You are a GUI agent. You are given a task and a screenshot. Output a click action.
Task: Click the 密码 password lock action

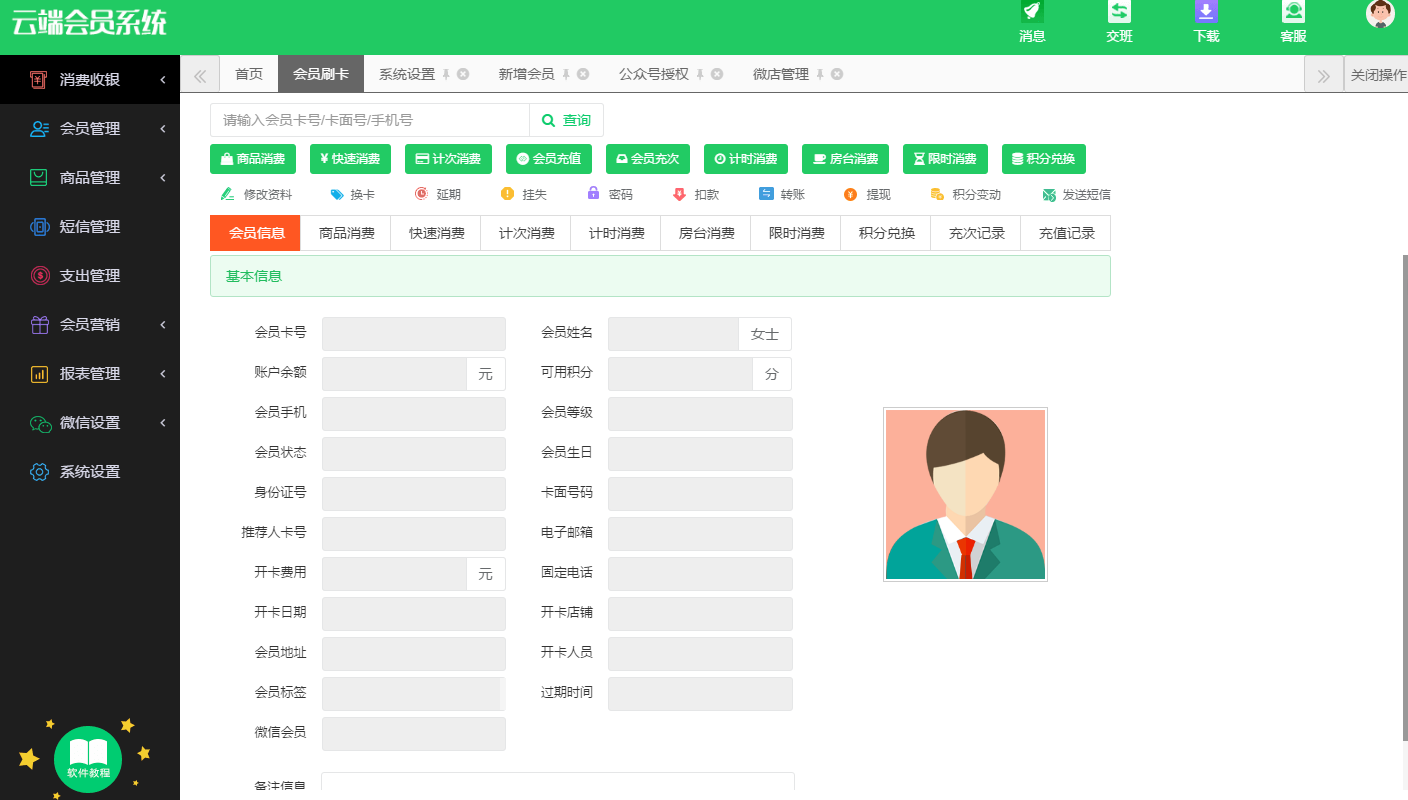610,195
